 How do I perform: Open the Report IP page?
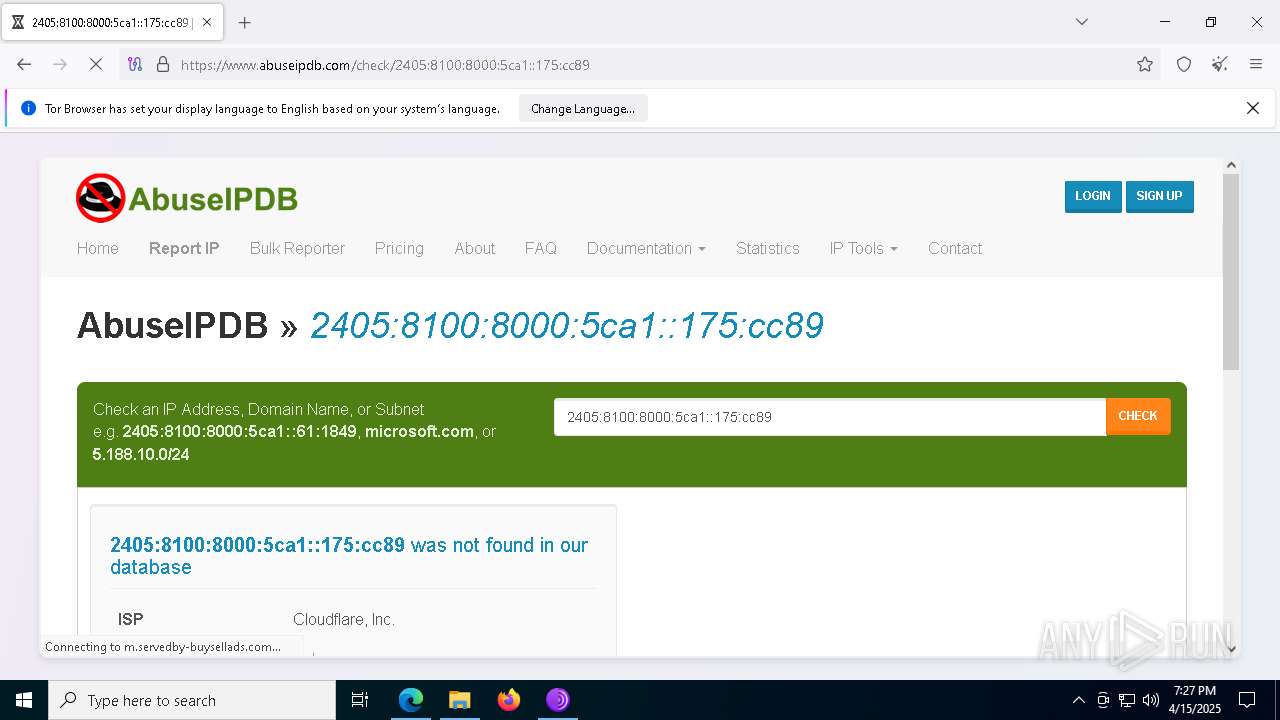[x=184, y=248]
